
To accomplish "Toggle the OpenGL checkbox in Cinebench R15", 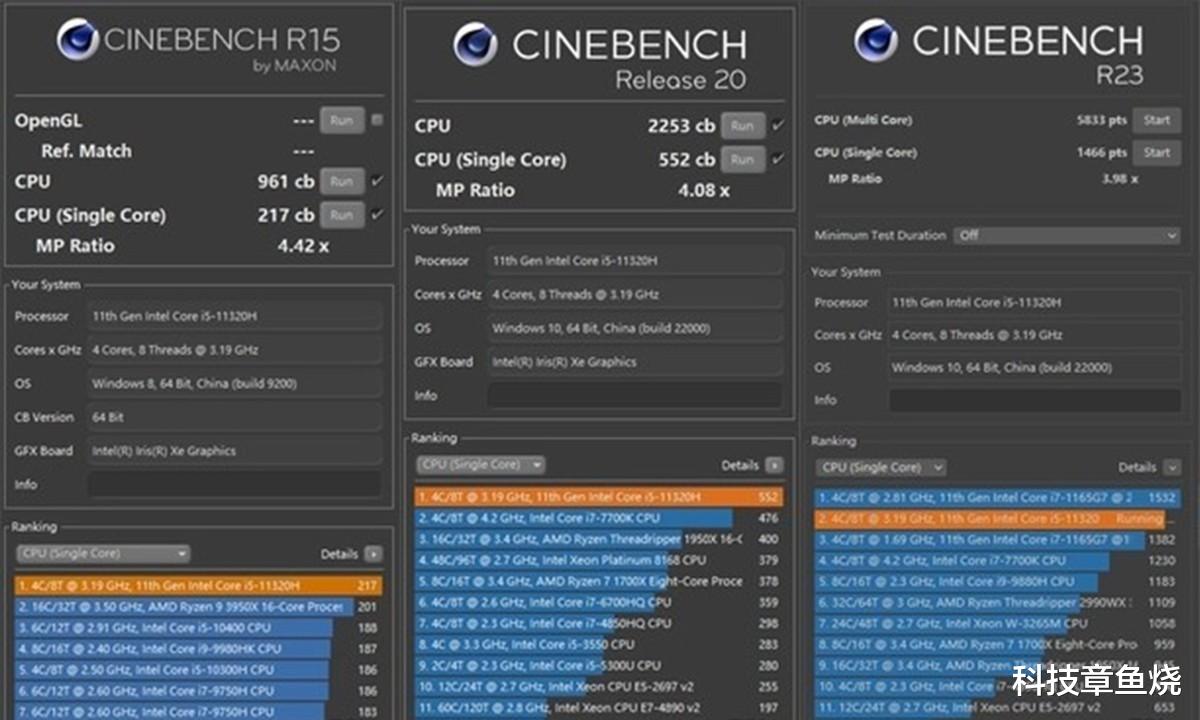I will [377, 120].
